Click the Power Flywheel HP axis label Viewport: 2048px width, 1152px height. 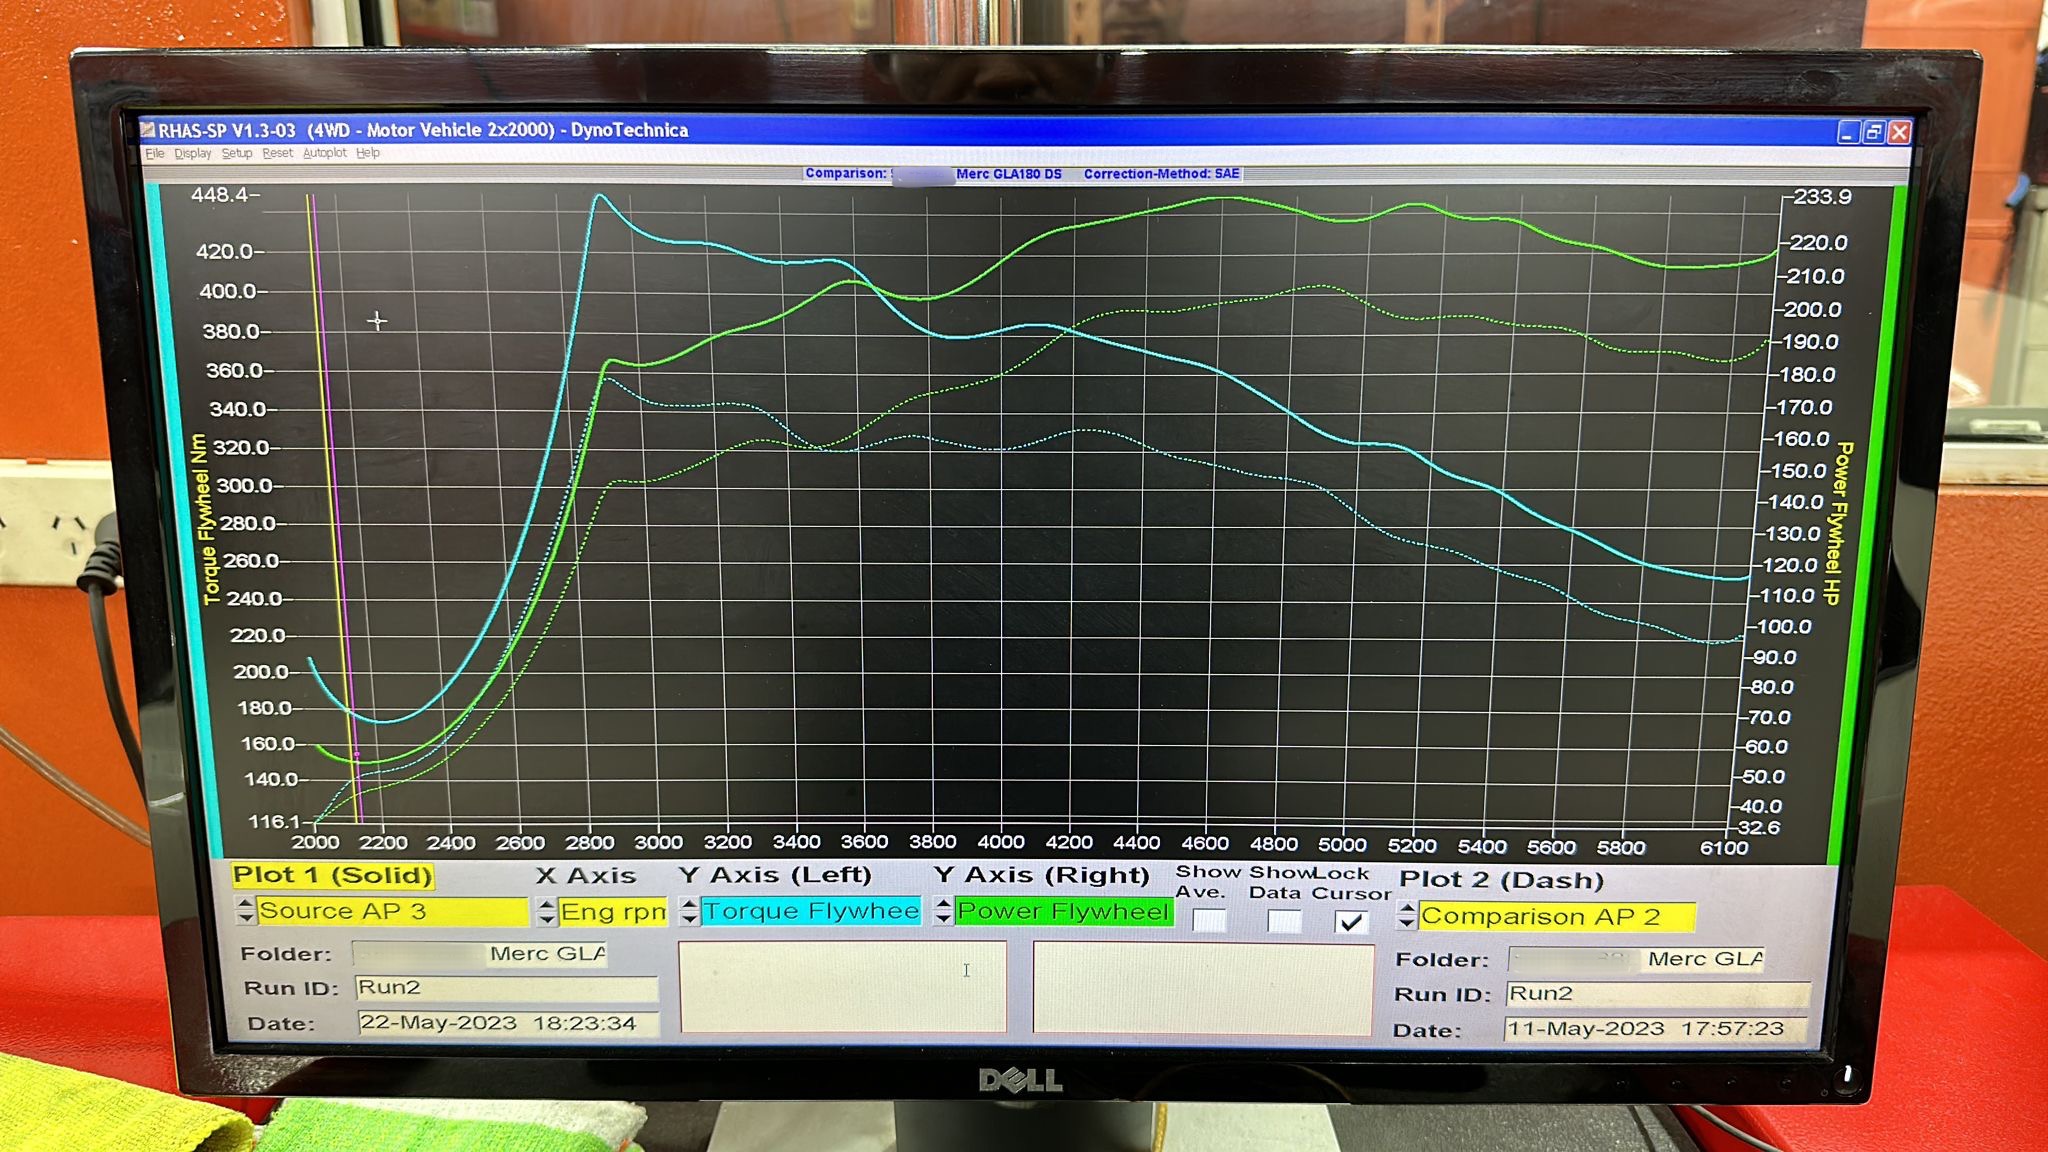(x=1838, y=524)
